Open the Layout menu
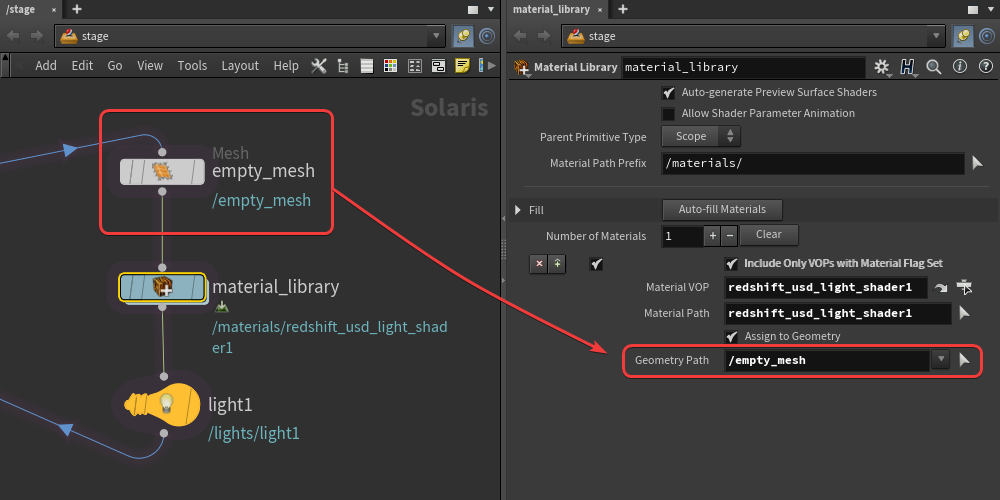 click(240, 66)
